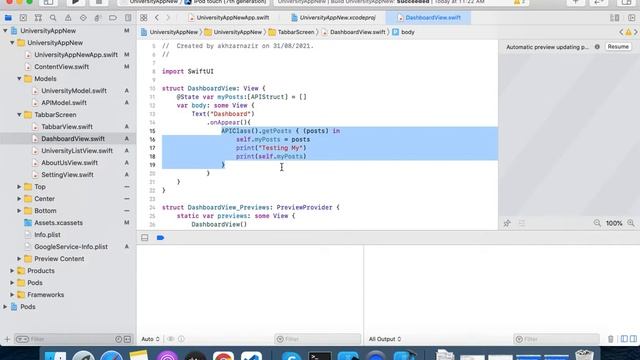Open TabbarScreen in the jump bar
640x360 pixels.
[x=291, y=32]
